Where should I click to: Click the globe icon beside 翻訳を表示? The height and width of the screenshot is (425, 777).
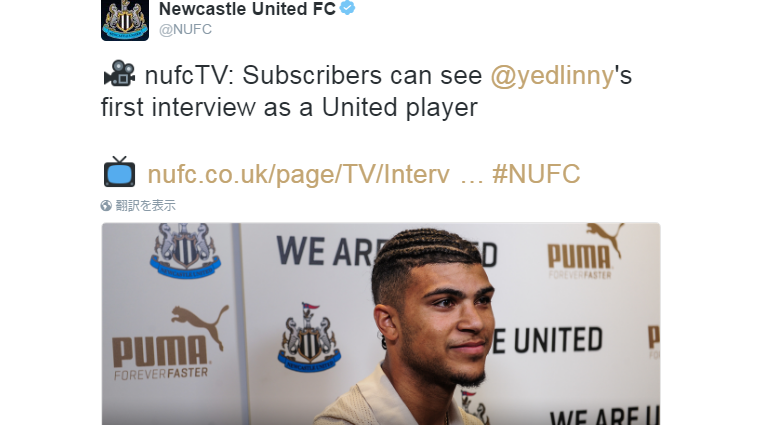(106, 206)
